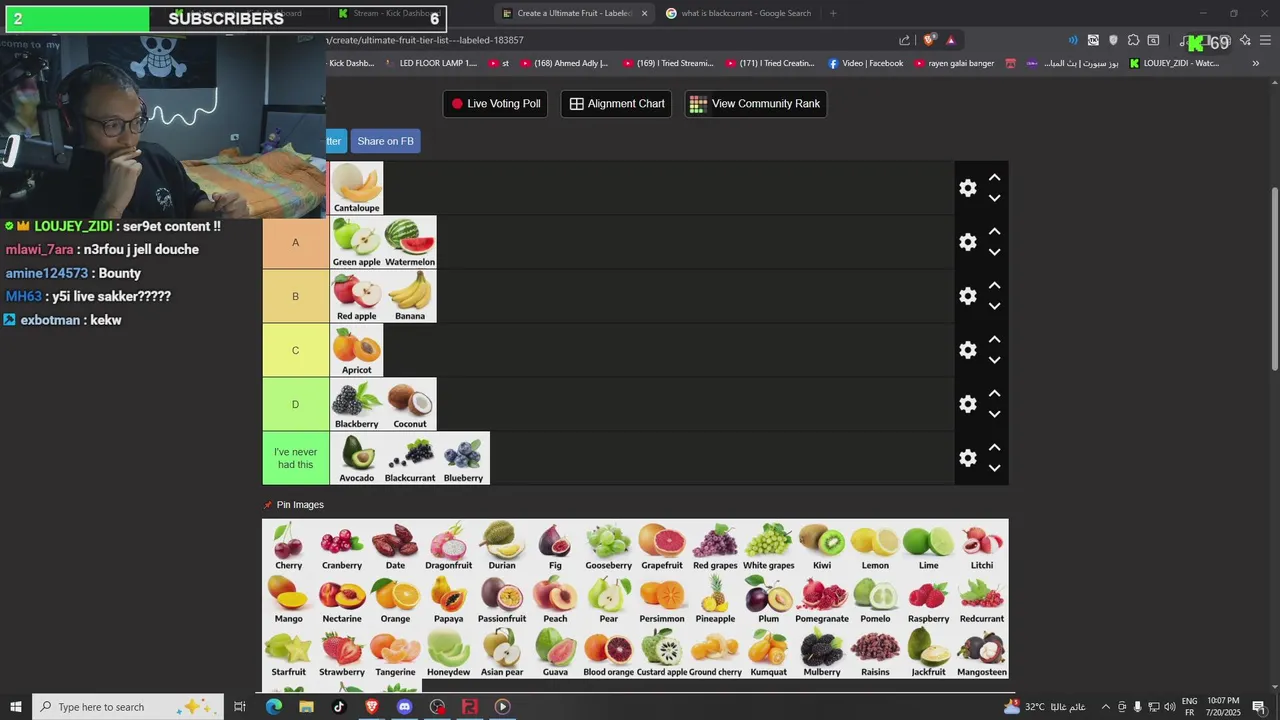Click tier A orange label
Image resolution: width=1280 pixels, height=720 pixels.
pos(296,242)
